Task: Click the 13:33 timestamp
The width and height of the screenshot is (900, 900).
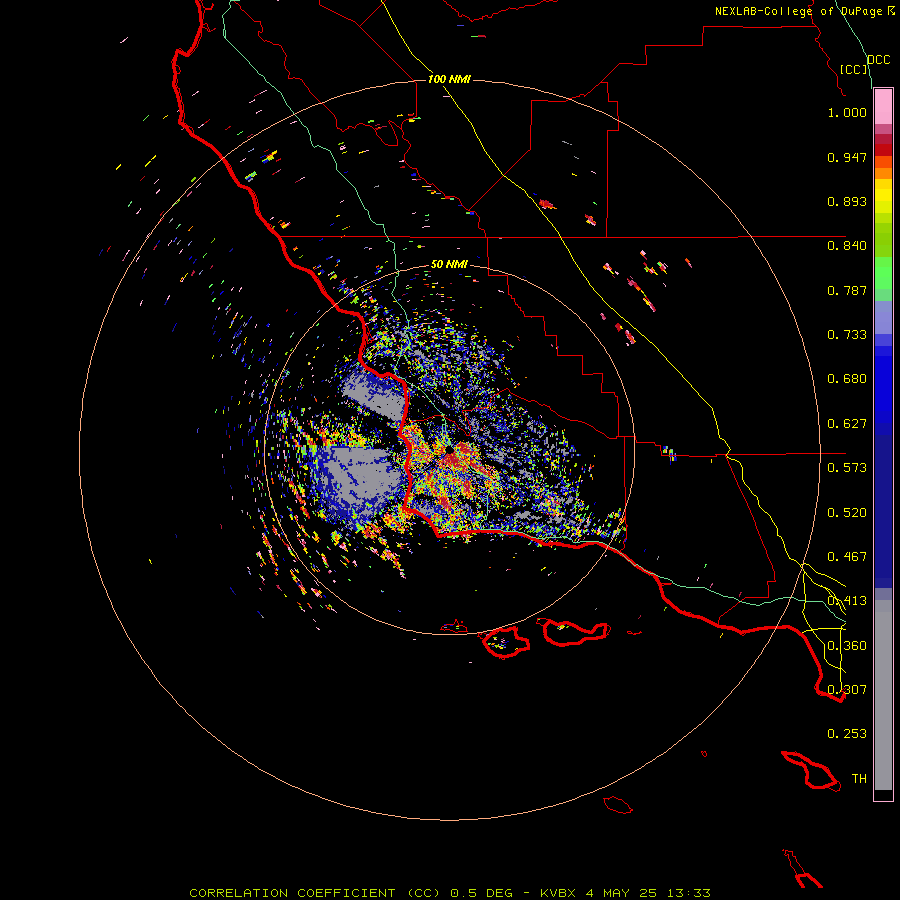Action: click(689, 893)
